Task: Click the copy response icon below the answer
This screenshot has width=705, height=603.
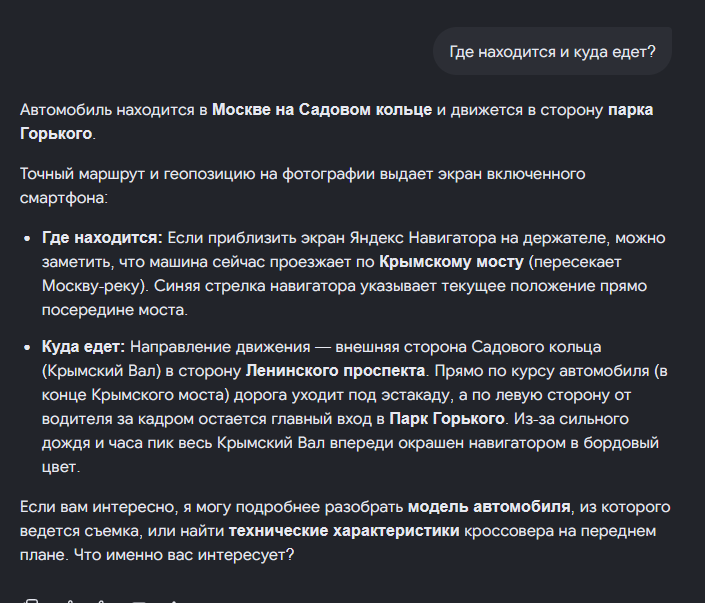Action: (x=31, y=601)
